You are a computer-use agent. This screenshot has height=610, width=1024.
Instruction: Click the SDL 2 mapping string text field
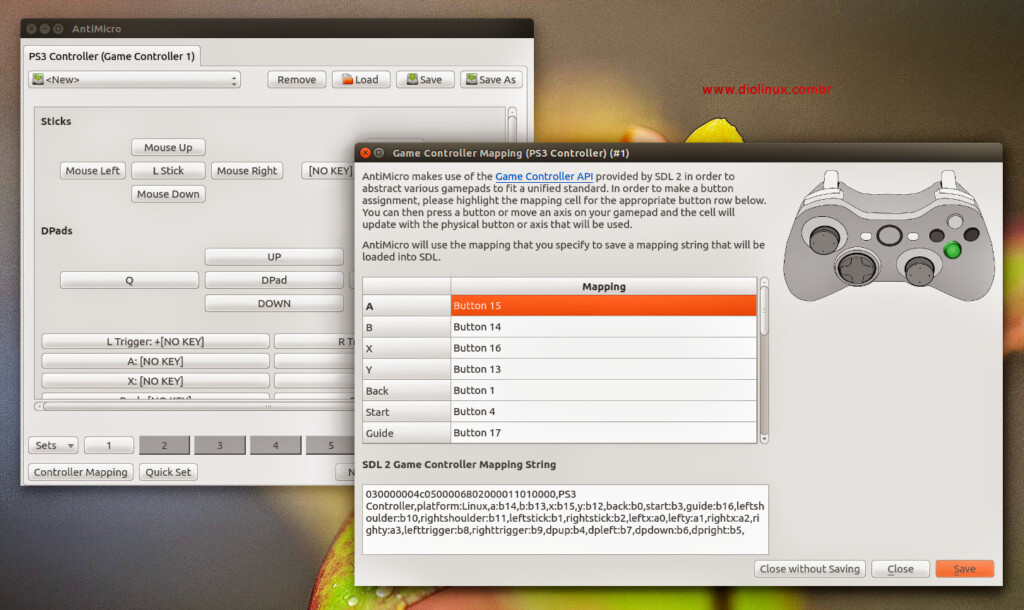(566, 518)
